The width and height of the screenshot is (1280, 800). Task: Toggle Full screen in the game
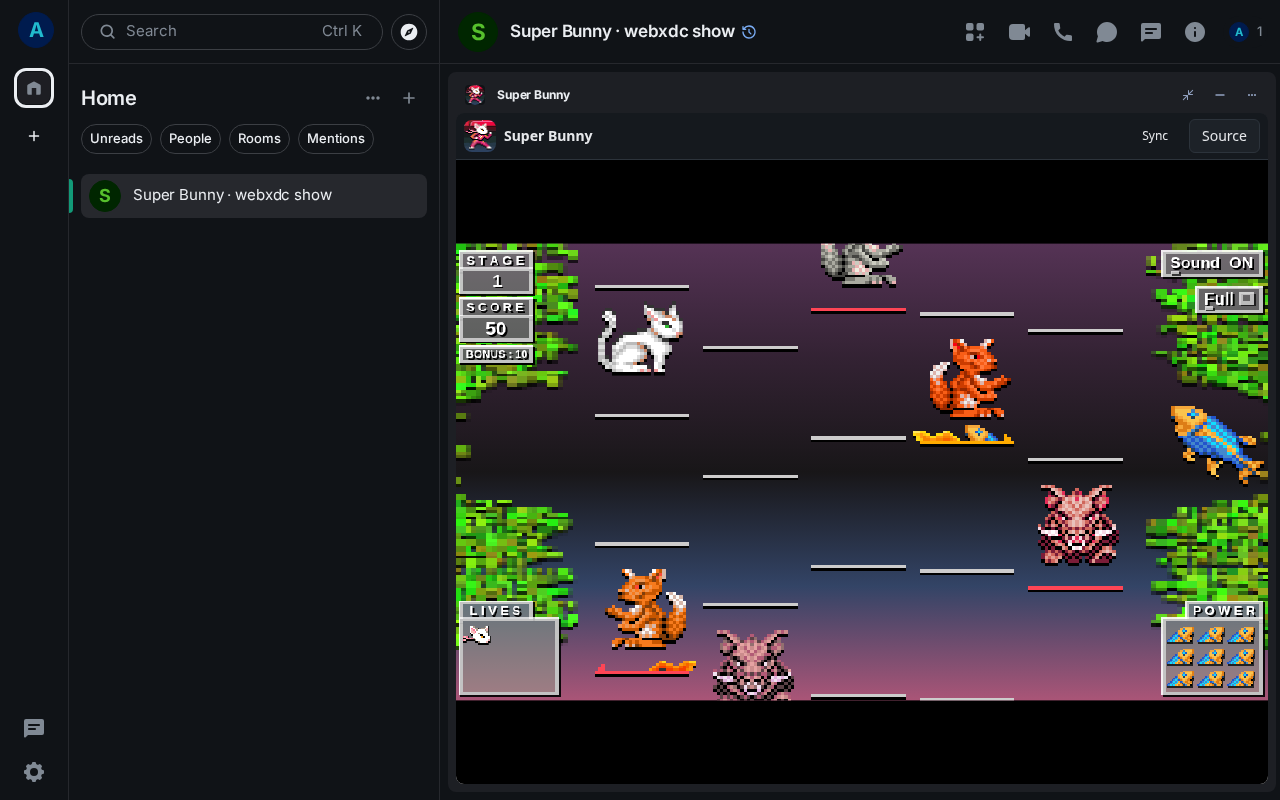click(1229, 299)
